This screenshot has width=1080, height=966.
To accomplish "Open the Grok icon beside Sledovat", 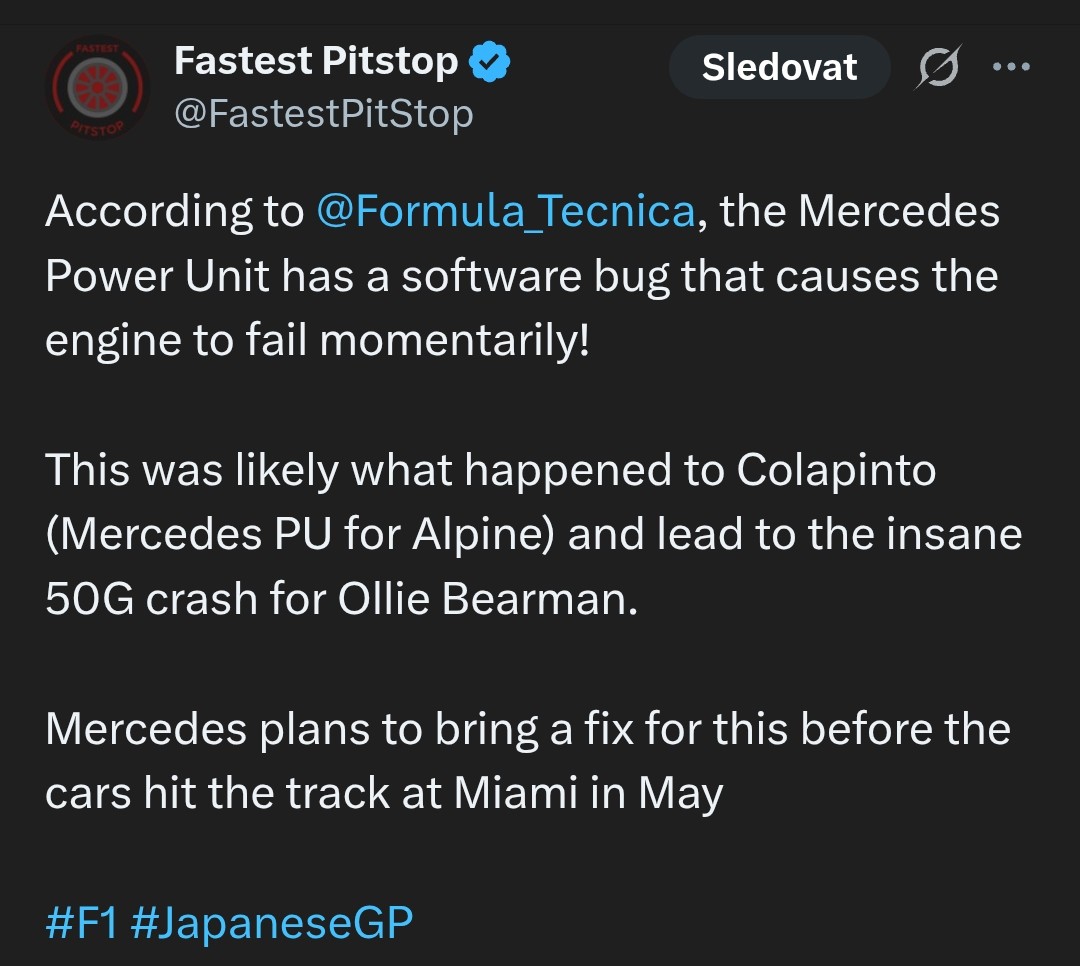I will 938,68.
